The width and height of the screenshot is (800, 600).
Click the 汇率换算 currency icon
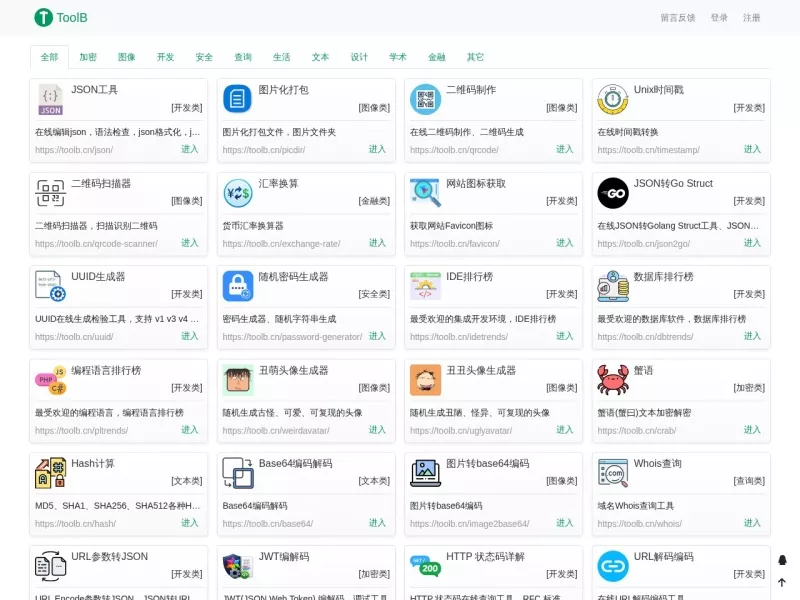click(x=238, y=193)
